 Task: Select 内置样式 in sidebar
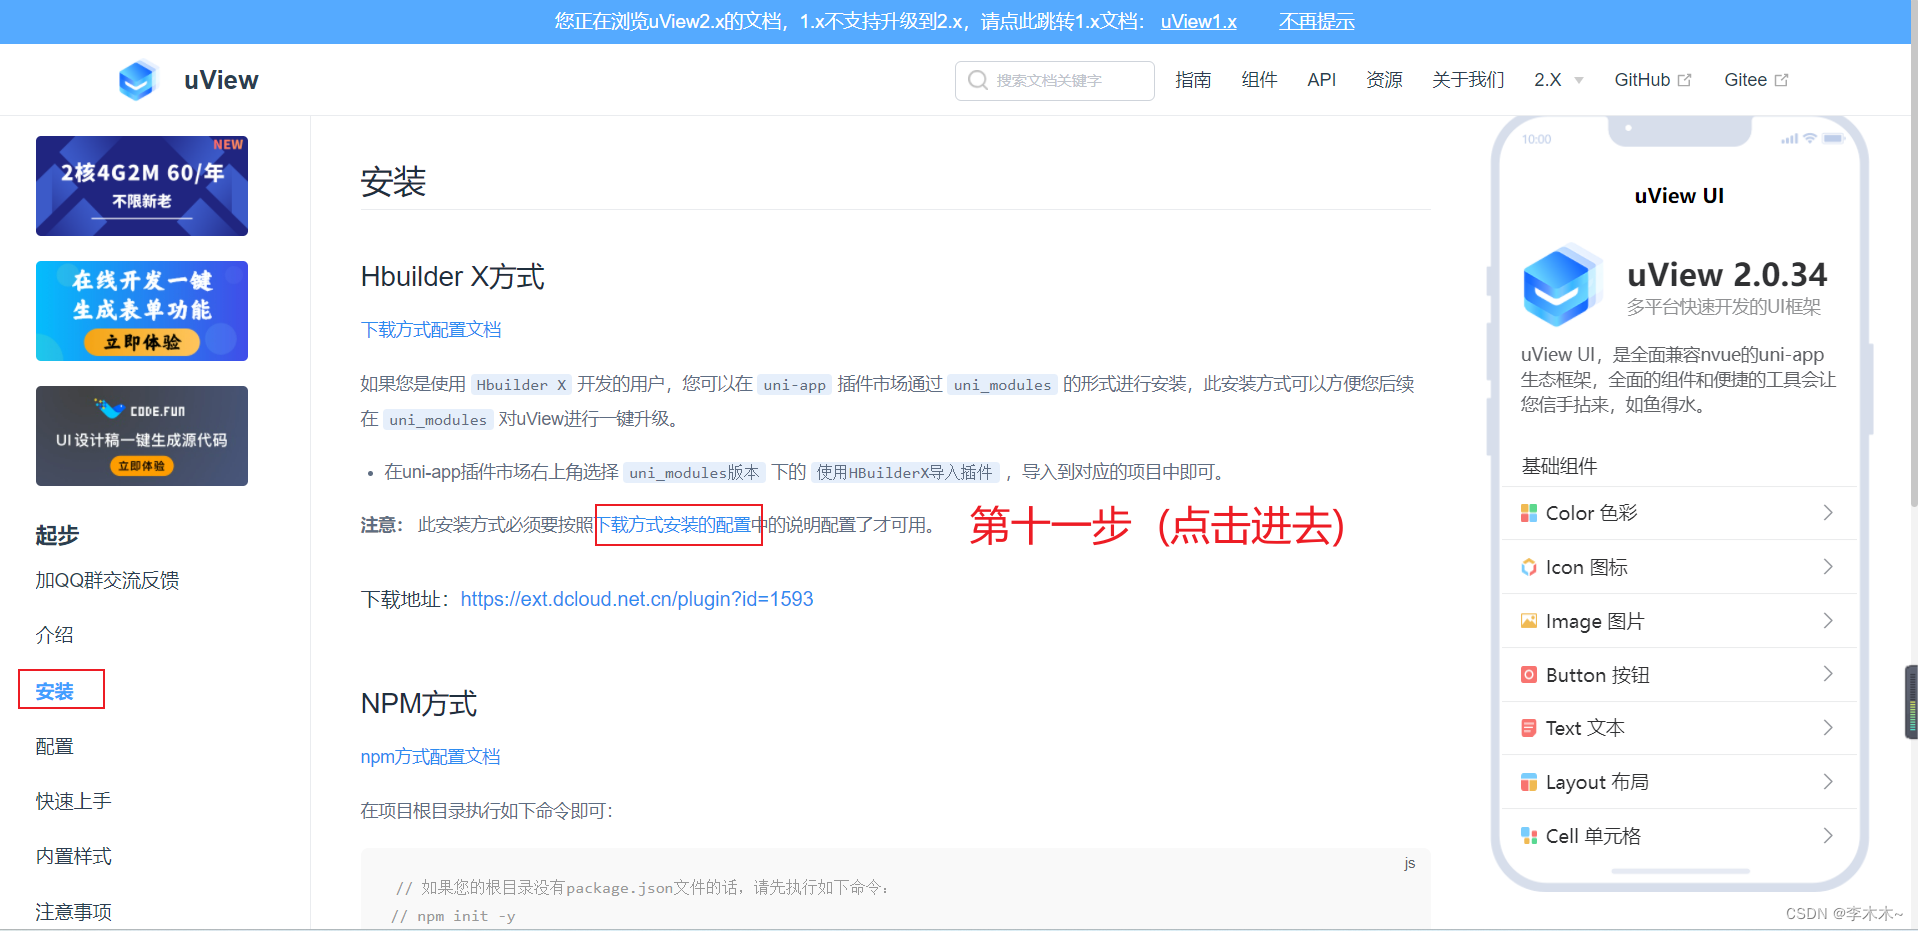point(73,856)
